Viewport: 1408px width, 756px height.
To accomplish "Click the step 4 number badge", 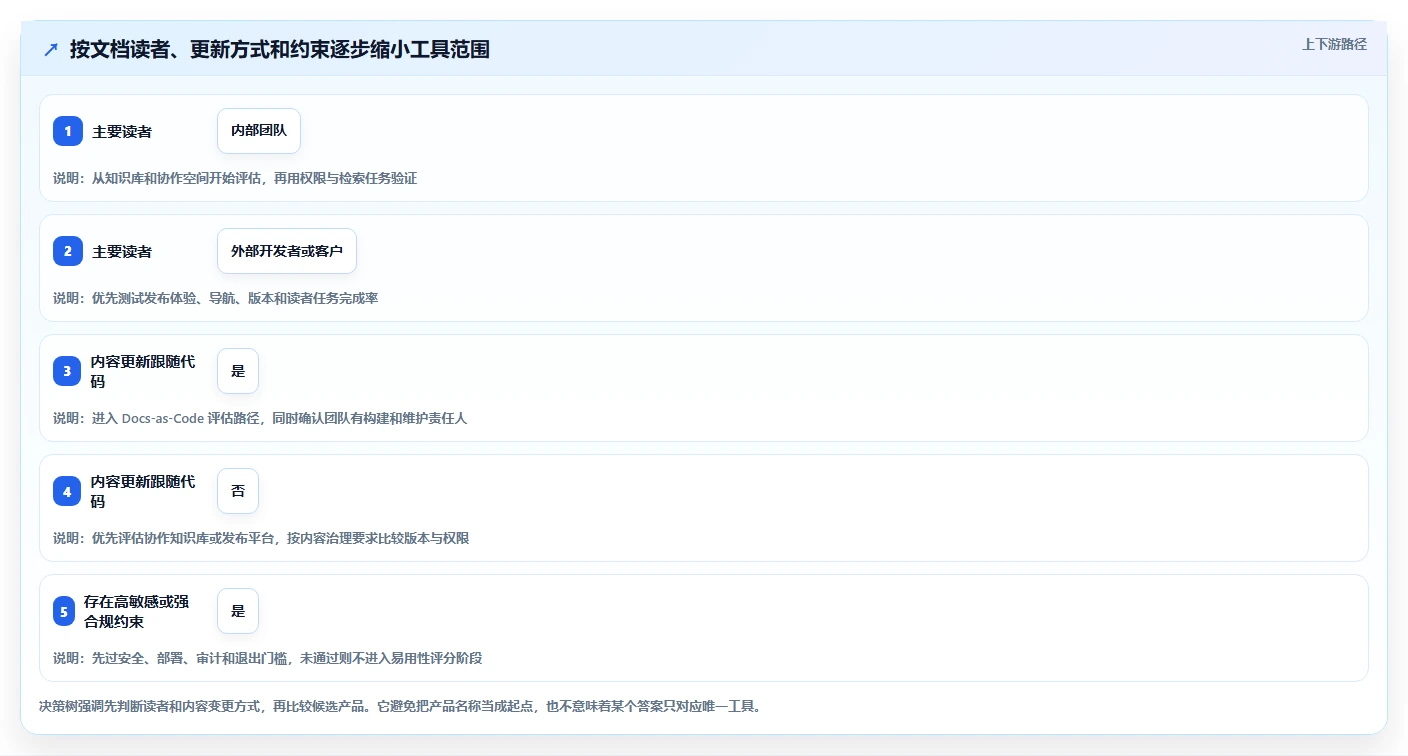I will click(x=67, y=491).
